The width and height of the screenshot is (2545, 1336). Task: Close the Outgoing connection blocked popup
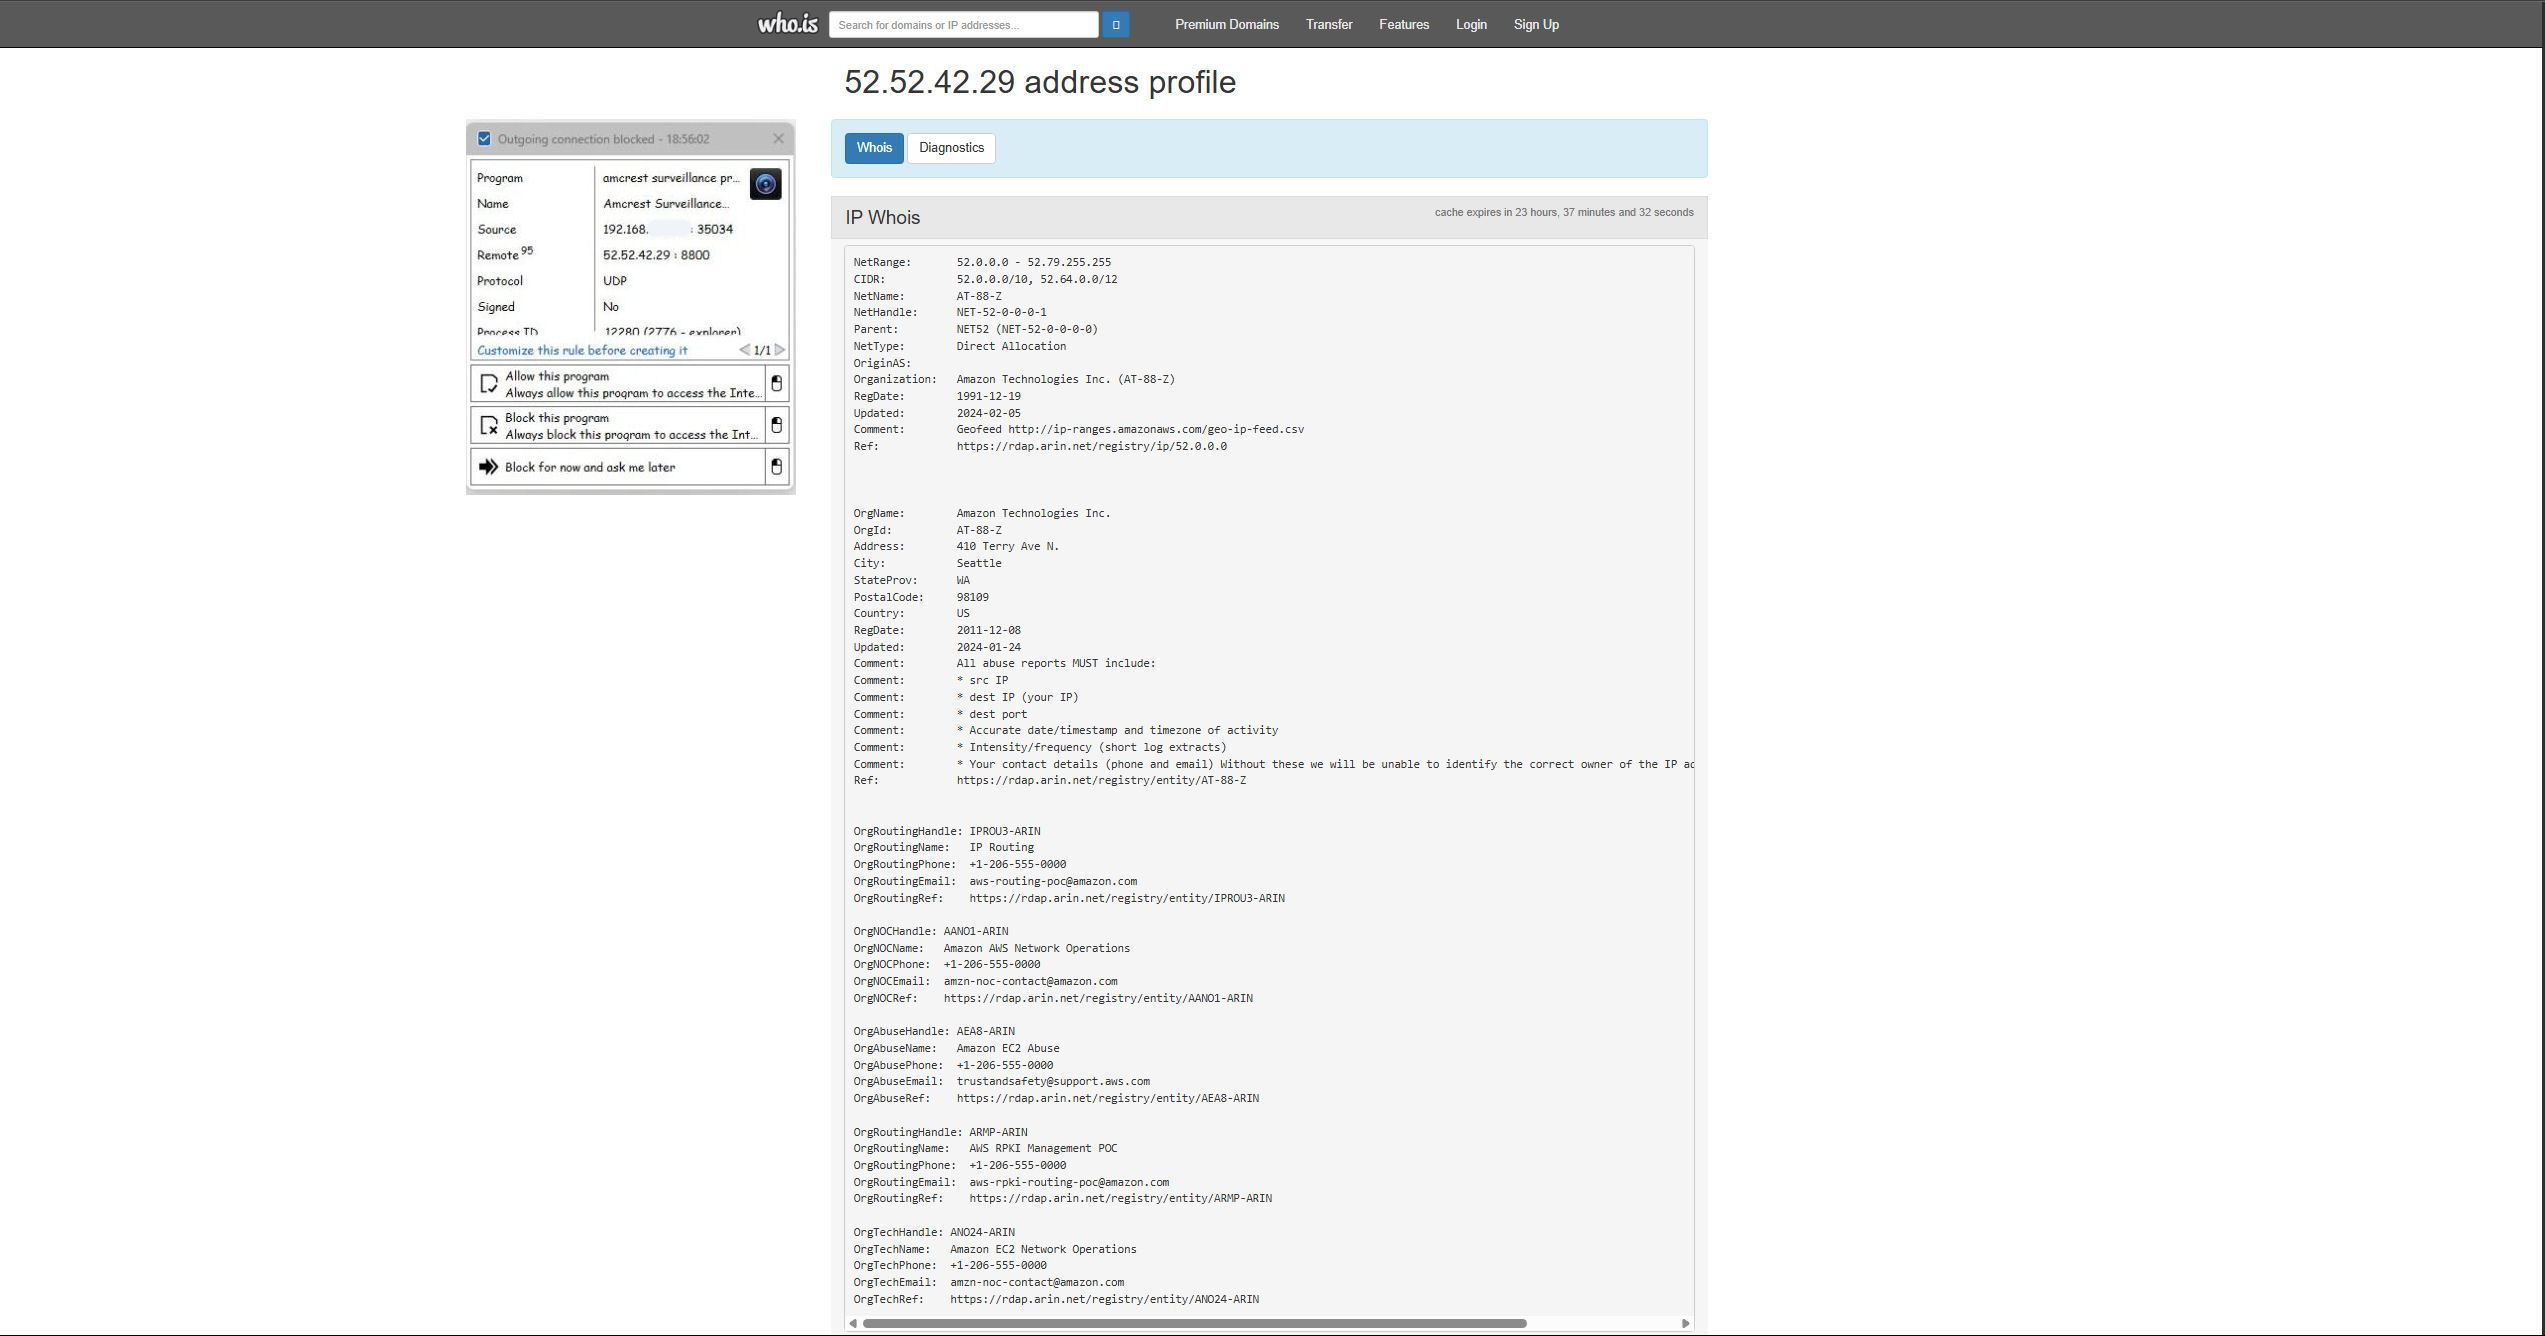pyautogui.click(x=778, y=139)
